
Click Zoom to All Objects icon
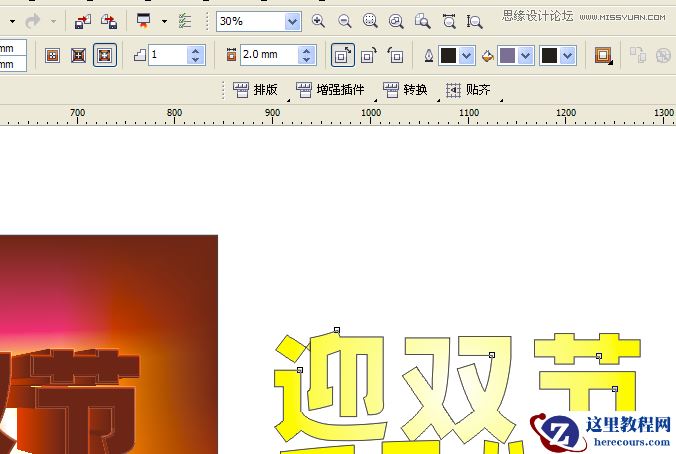click(396, 21)
